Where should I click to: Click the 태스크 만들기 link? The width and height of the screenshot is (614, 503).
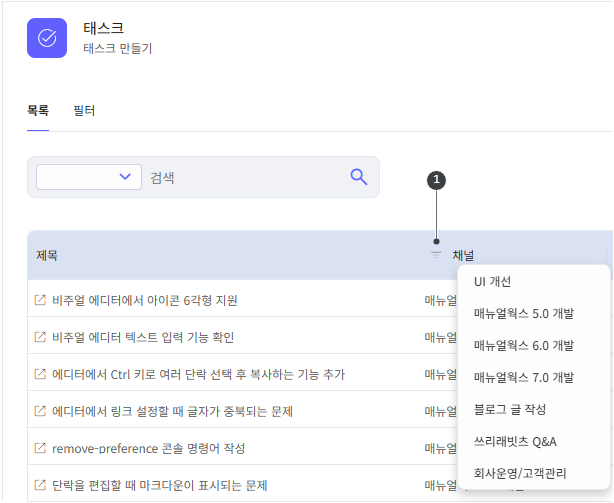click(117, 48)
